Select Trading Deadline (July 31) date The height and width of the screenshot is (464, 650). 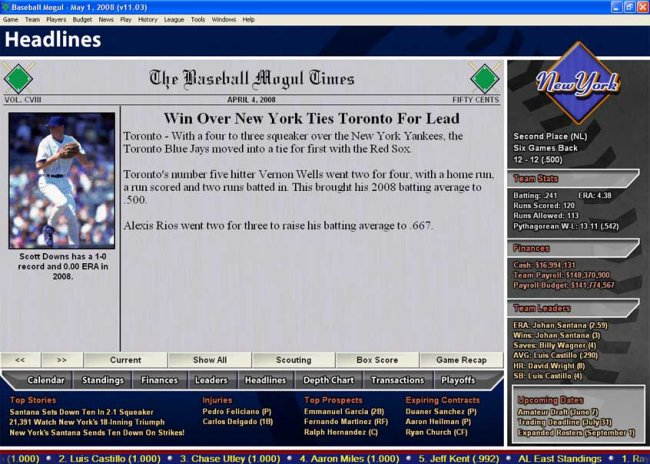(x=565, y=422)
